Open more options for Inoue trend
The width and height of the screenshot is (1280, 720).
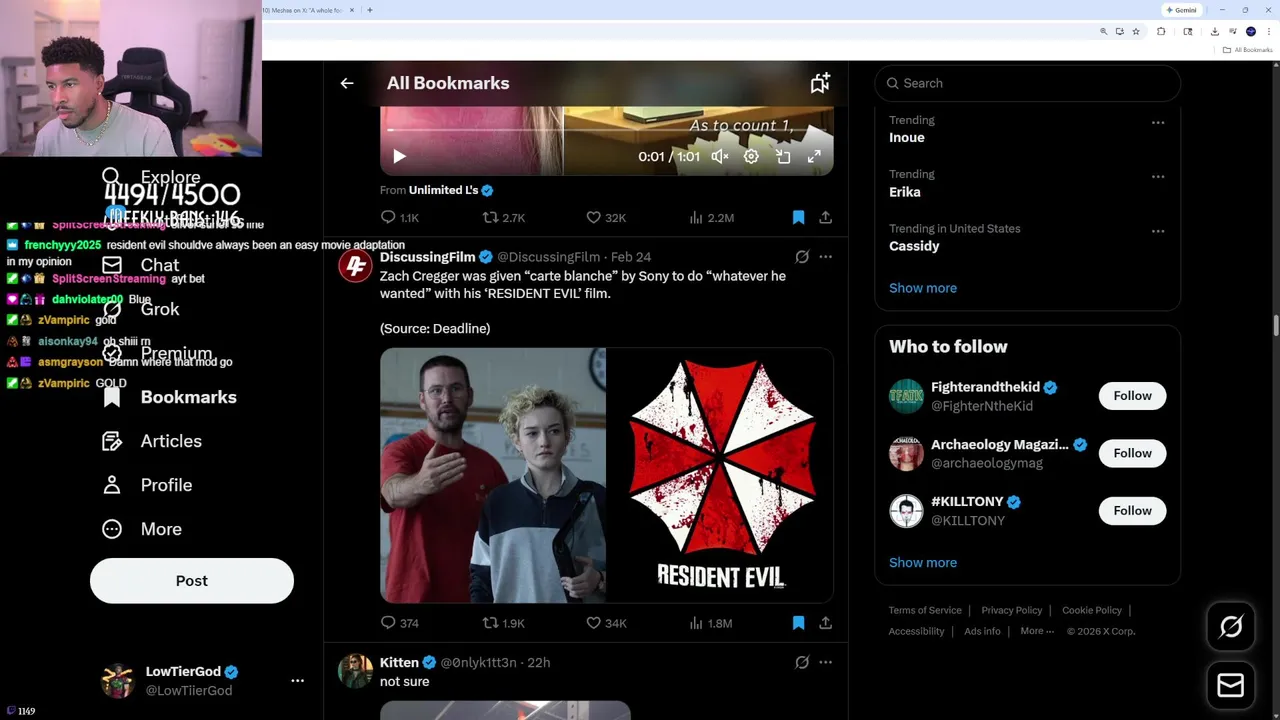(1158, 122)
